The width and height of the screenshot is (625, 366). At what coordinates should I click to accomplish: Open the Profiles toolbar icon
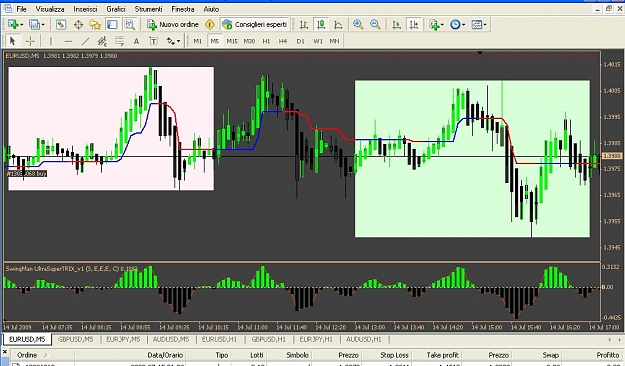pos(35,25)
